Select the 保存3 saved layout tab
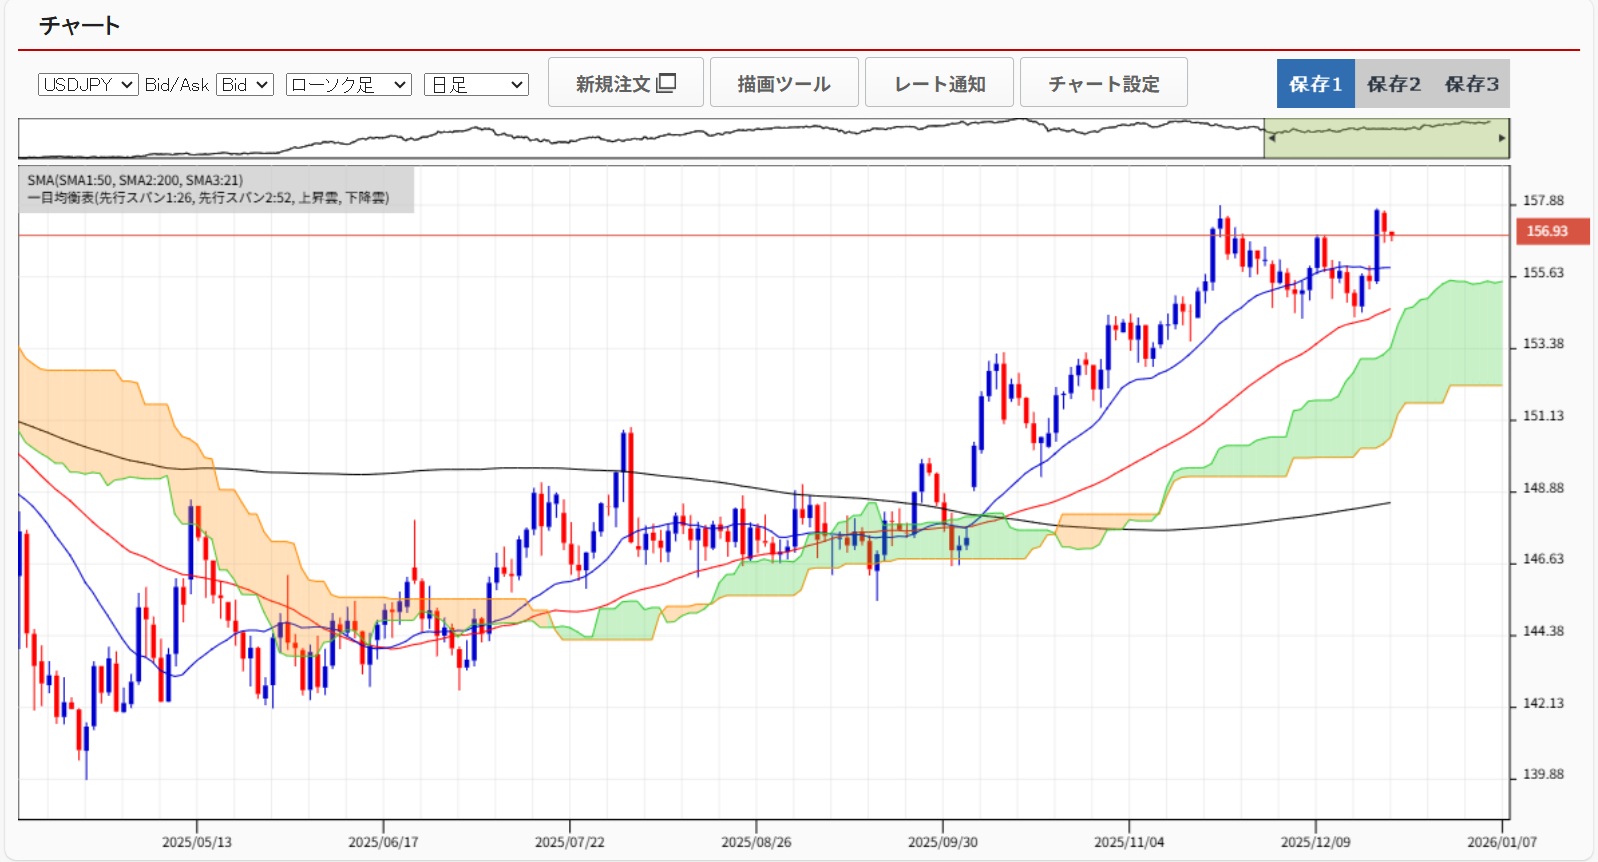1598x862 pixels. (x=1471, y=84)
